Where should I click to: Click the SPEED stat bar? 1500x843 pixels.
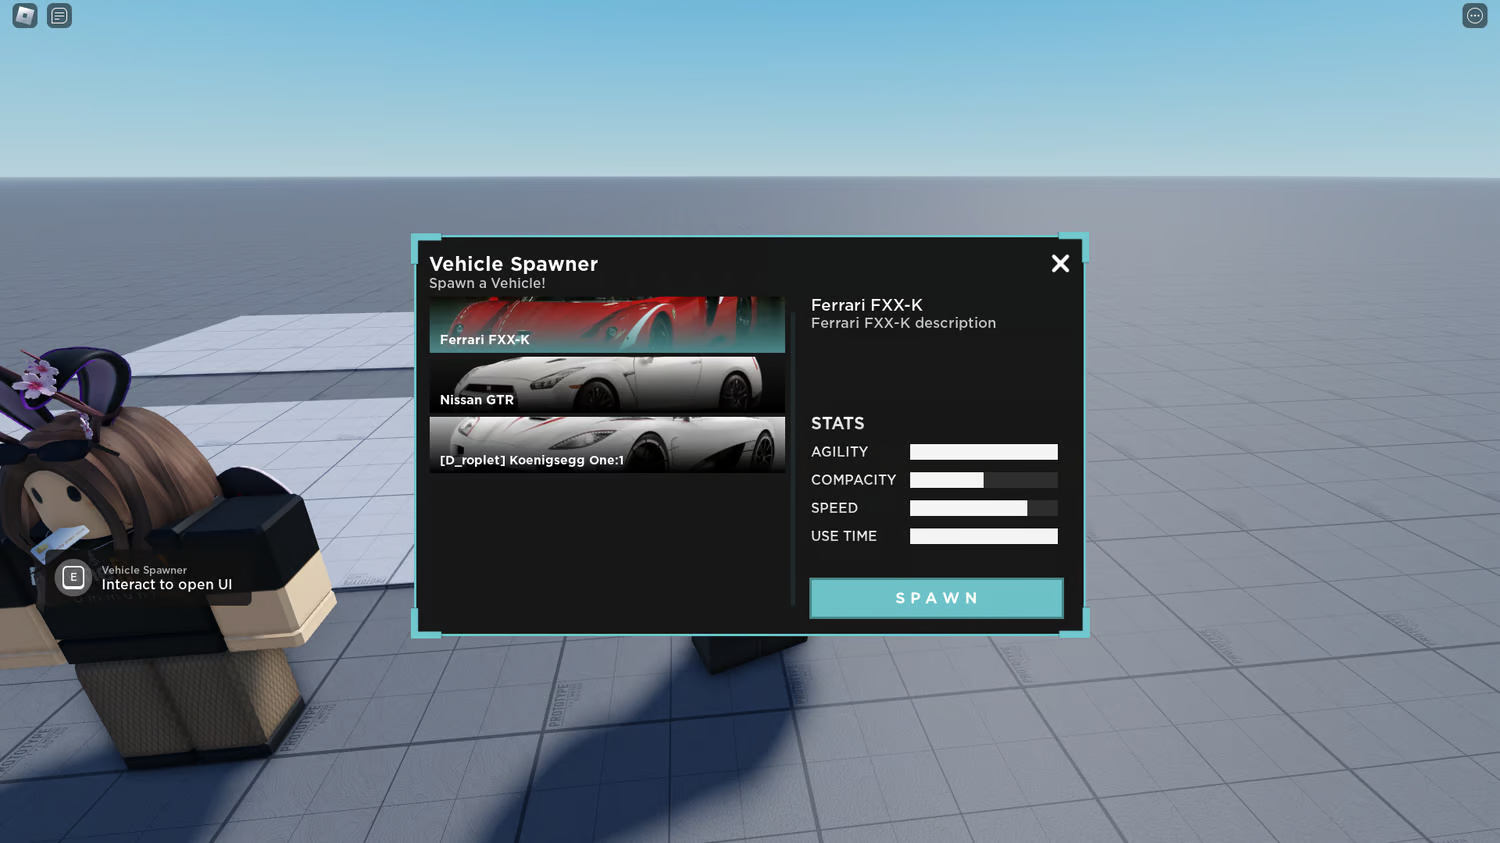click(983, 508)
